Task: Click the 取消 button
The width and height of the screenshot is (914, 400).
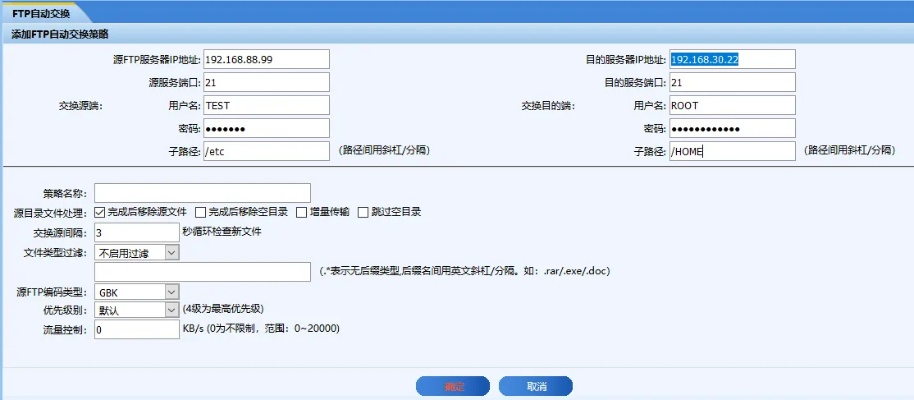Action: tap(535, 386)
